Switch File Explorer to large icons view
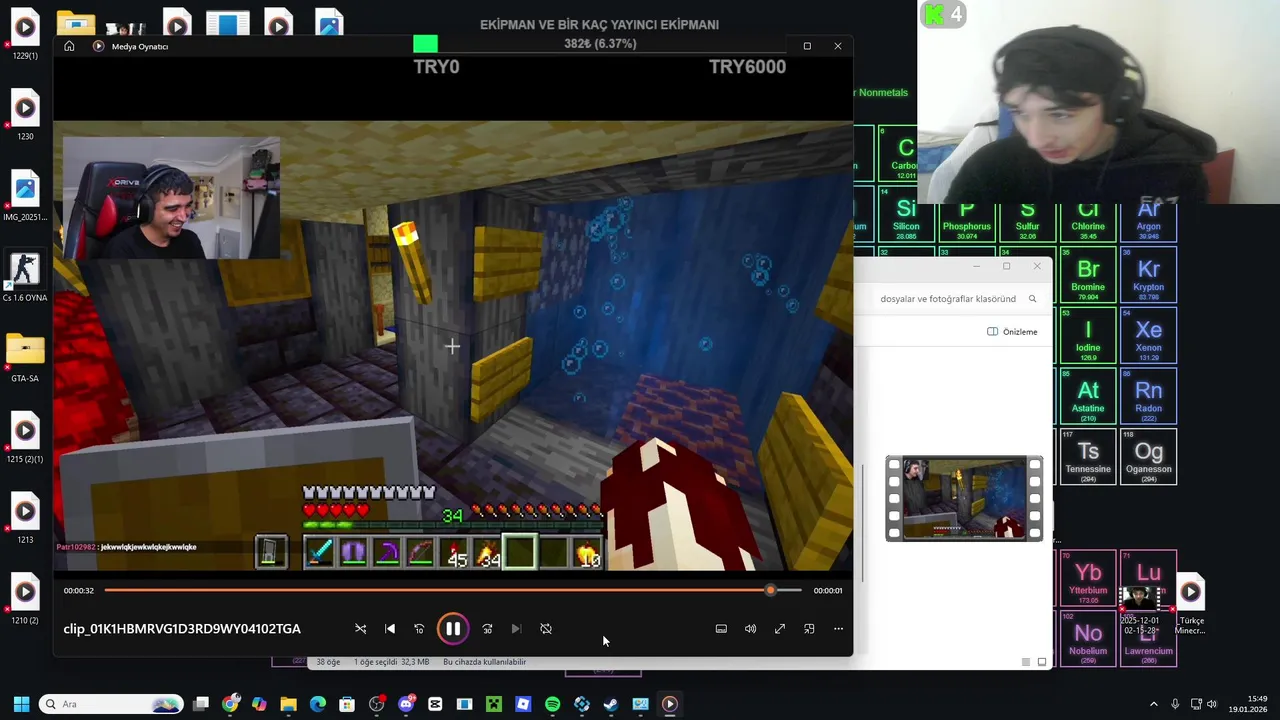 pos(1041,662)
